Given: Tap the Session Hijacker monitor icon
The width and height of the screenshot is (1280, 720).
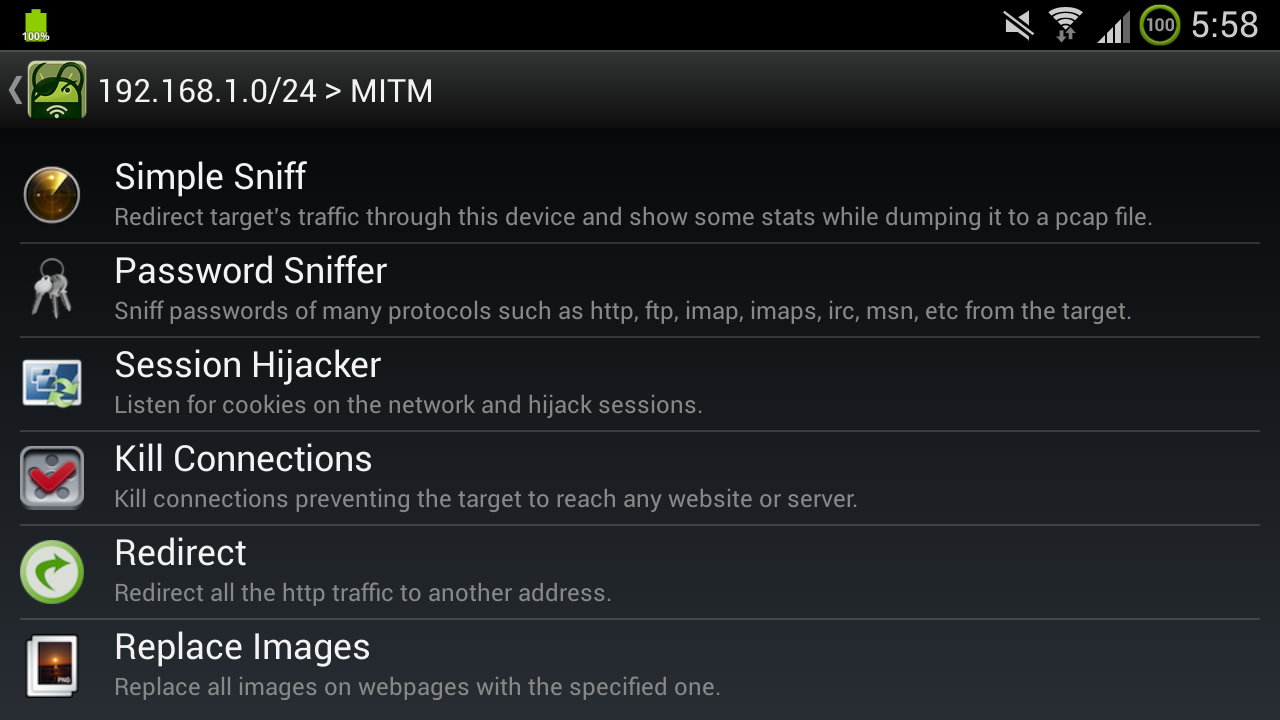Looking at the screenshot, I should point(52,383).
